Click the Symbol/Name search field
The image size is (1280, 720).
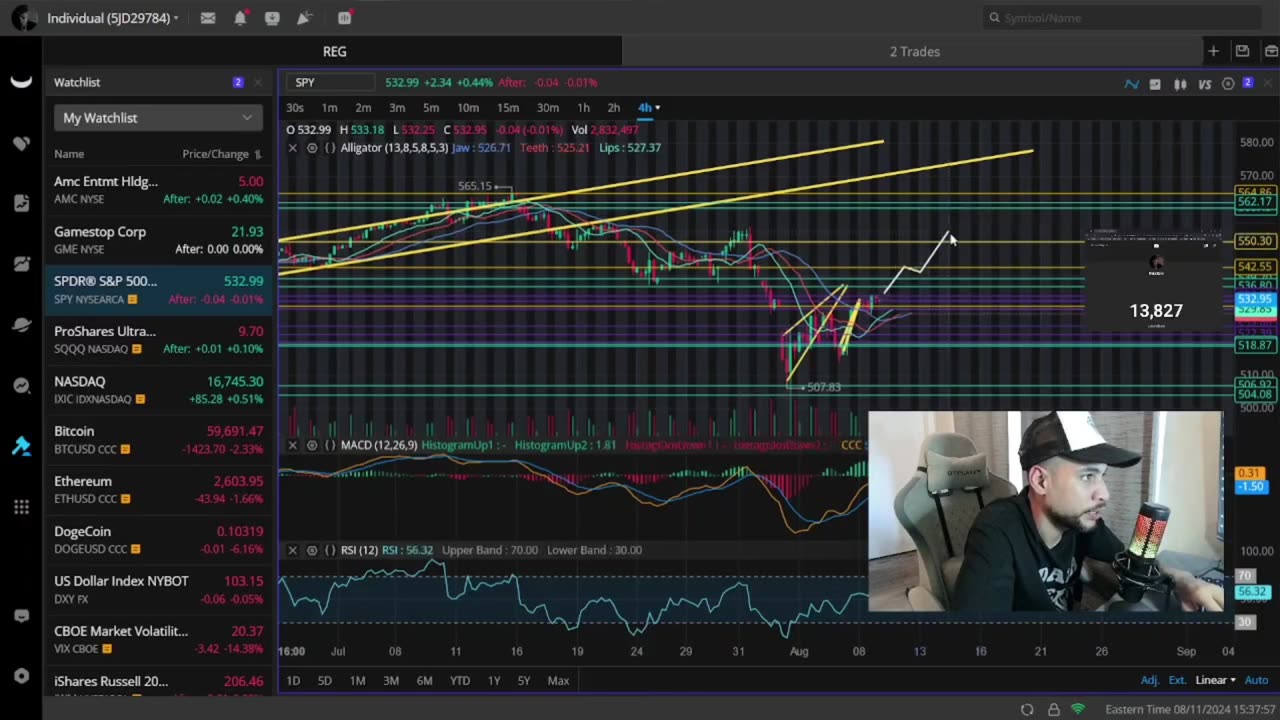coord(1124,18)
